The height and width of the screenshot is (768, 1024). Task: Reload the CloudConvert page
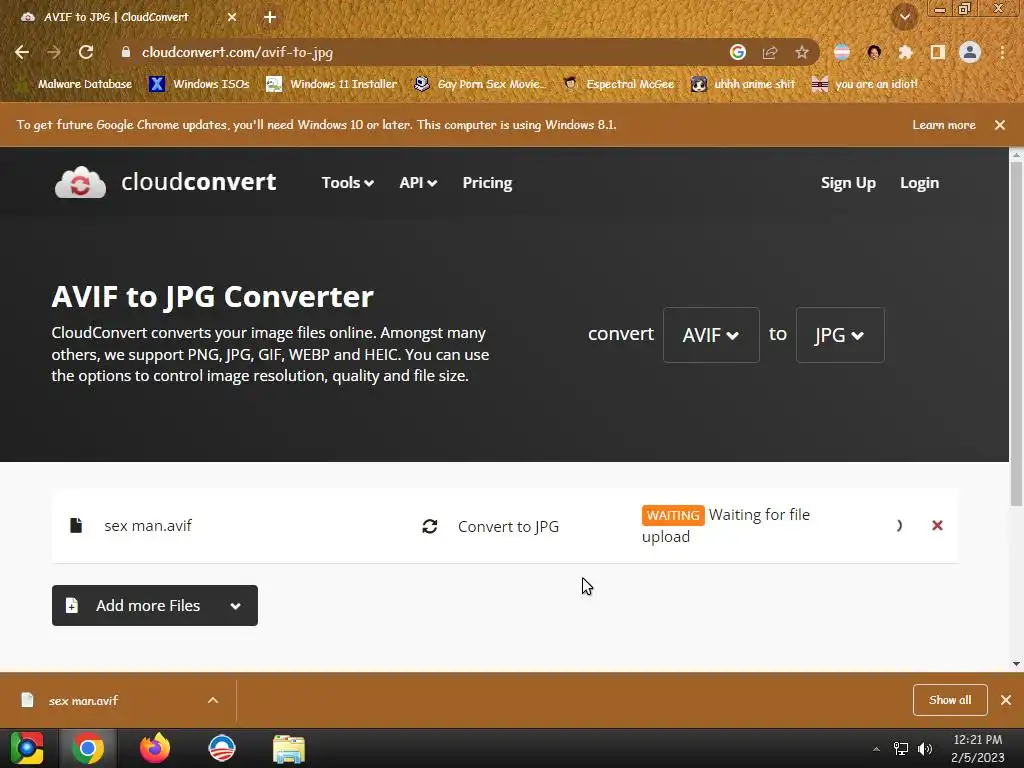click(86, 52)
